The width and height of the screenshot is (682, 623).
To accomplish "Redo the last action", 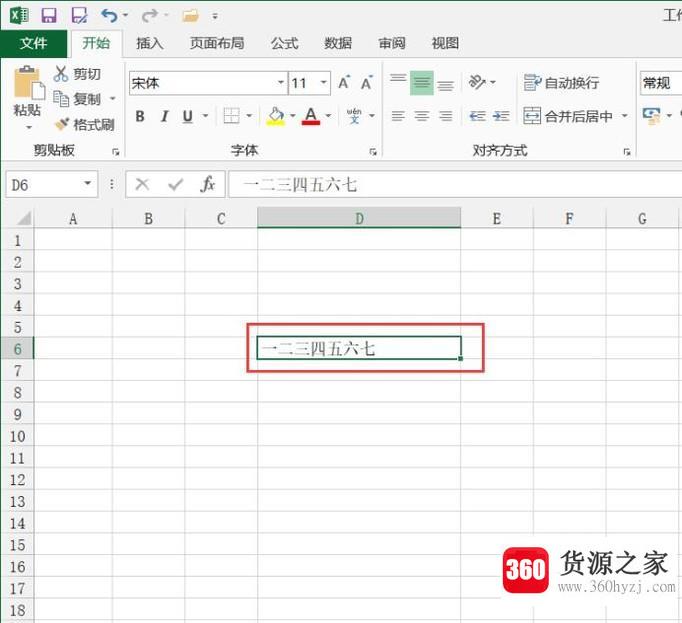I will point(150,16).
